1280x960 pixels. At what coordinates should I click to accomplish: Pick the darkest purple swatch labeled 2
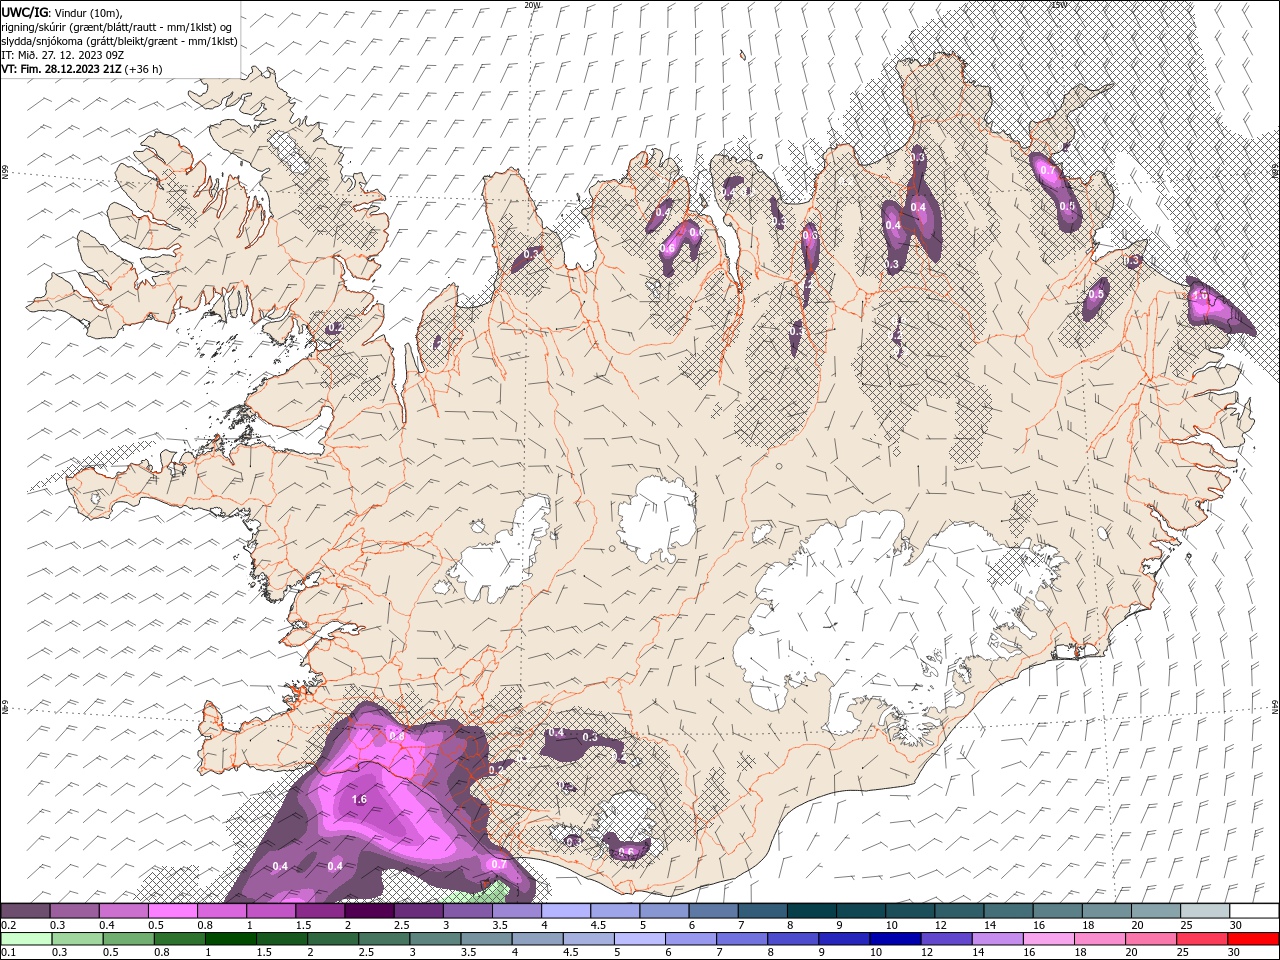coord(369,911)
